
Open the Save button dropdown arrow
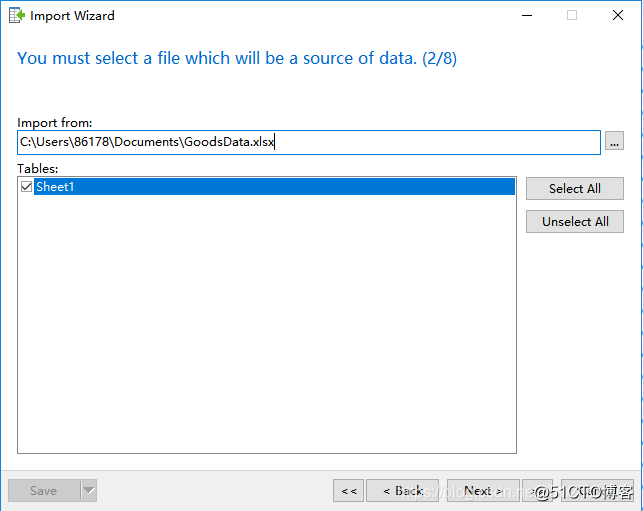pos(89,490)
